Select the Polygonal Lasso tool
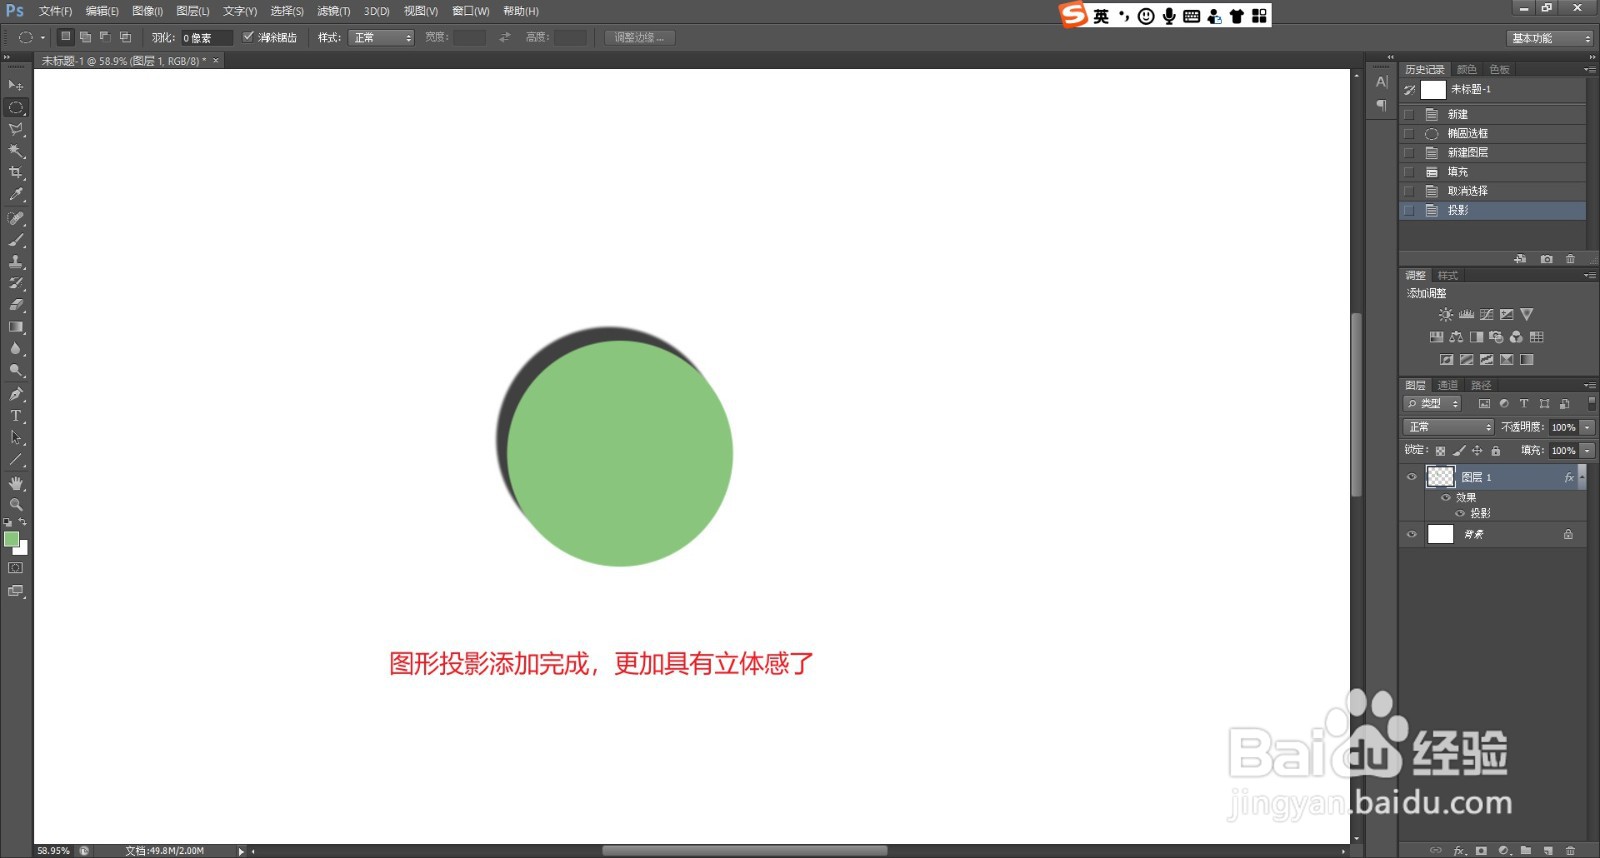The height and width of the screenshot is (858, 1600). (x=16, y=129)
